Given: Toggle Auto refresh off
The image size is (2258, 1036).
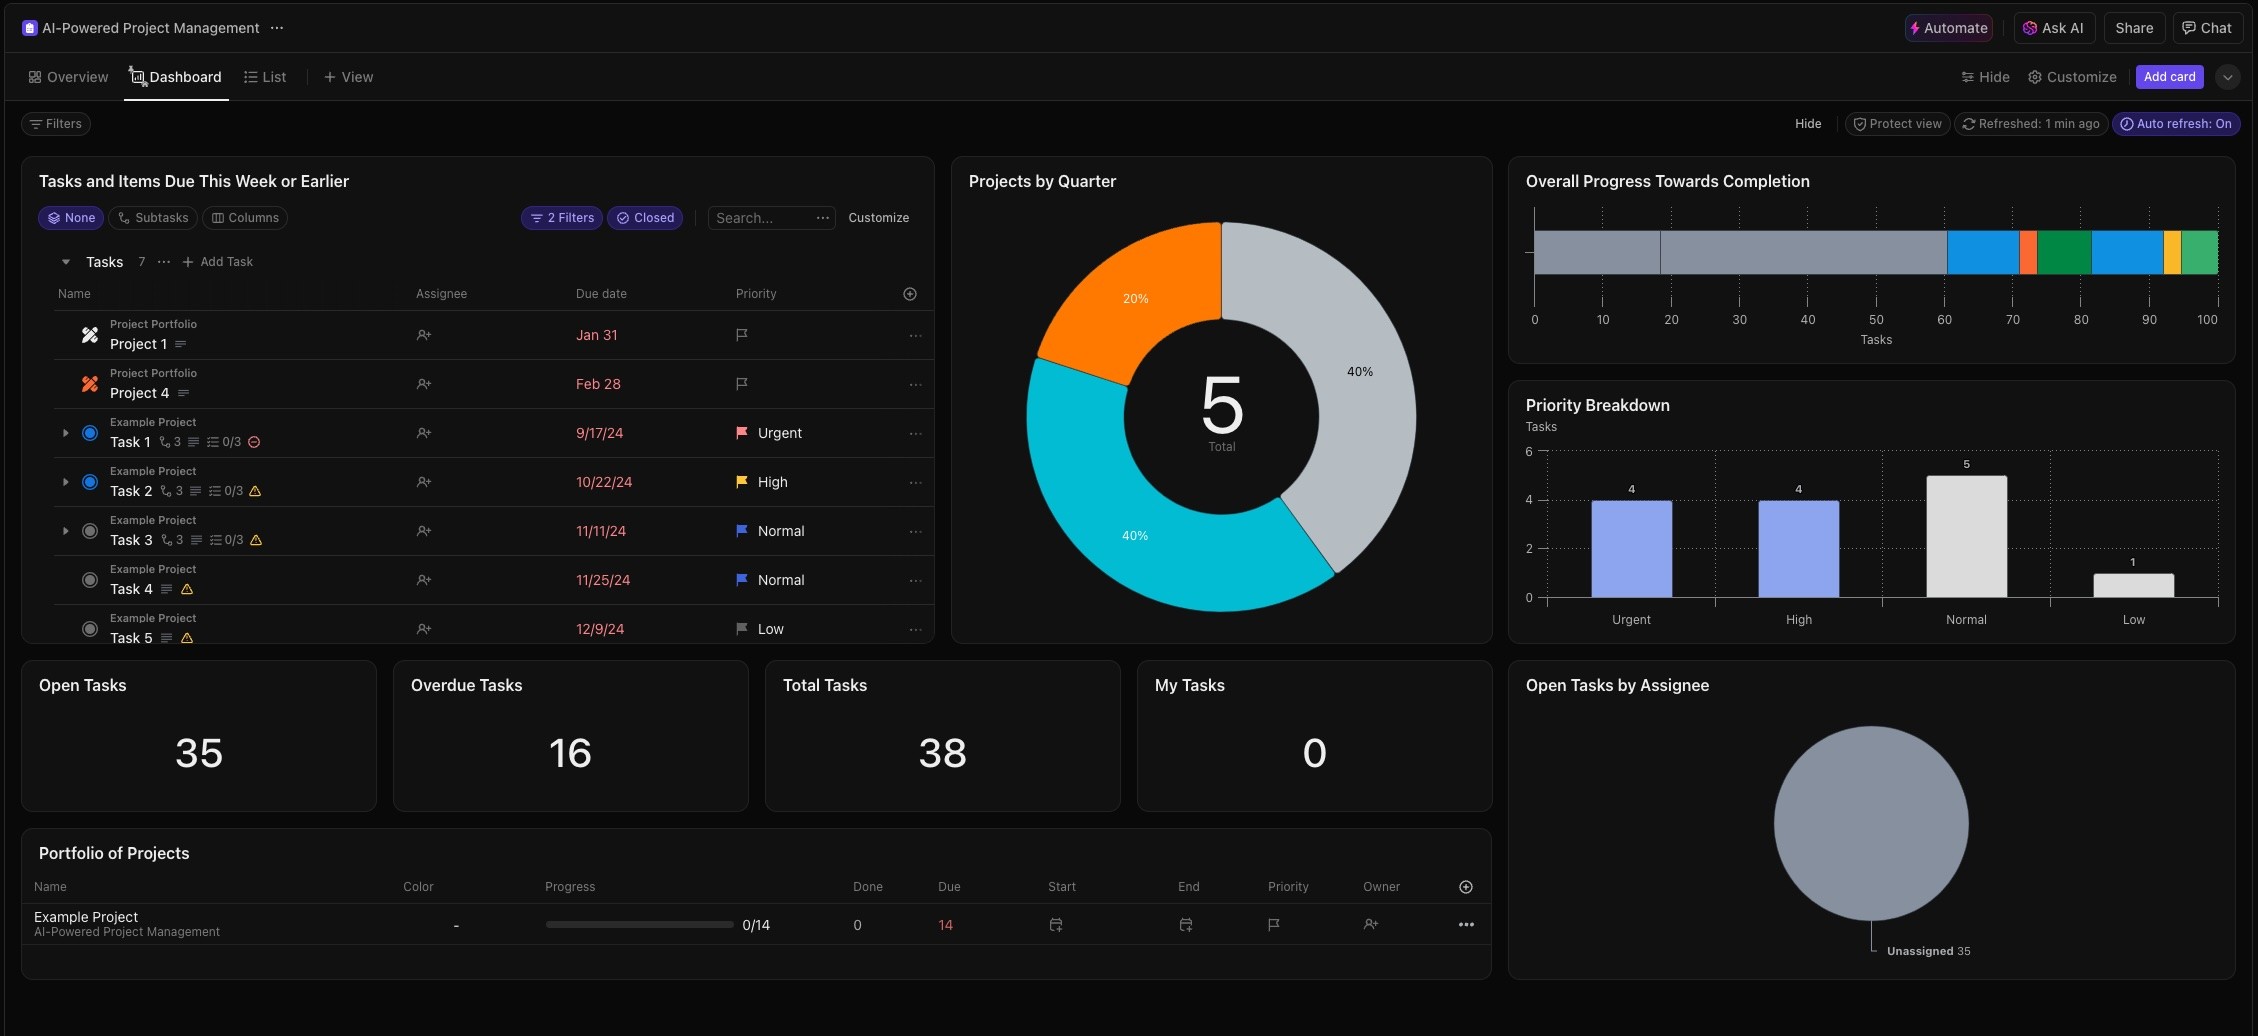Looking at the screenshot, I should click(2177, 123).
